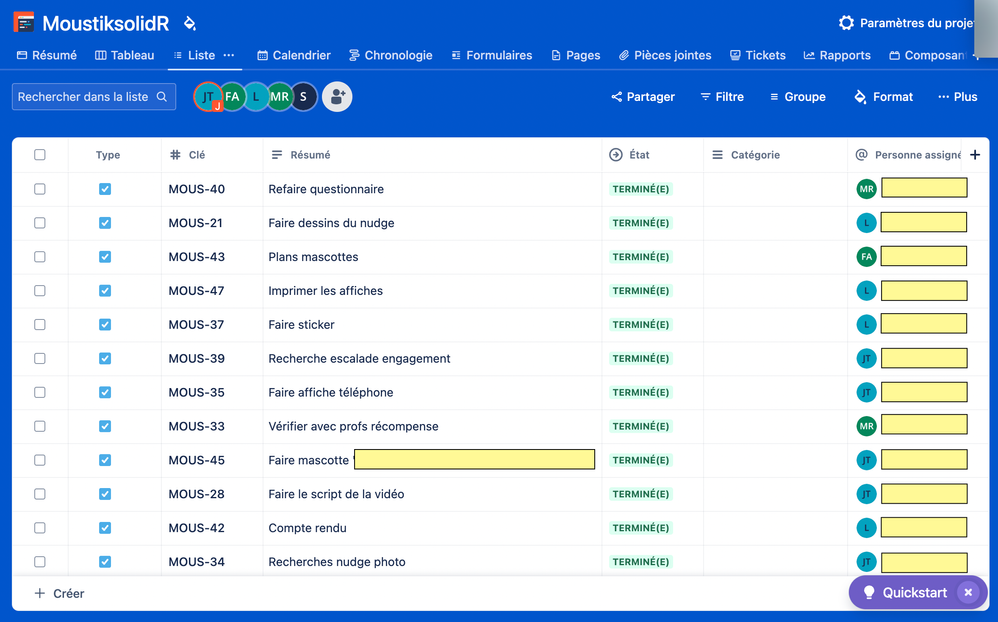
Task: Open issue MOUS-21 key link
Action: tap(195, 223)
